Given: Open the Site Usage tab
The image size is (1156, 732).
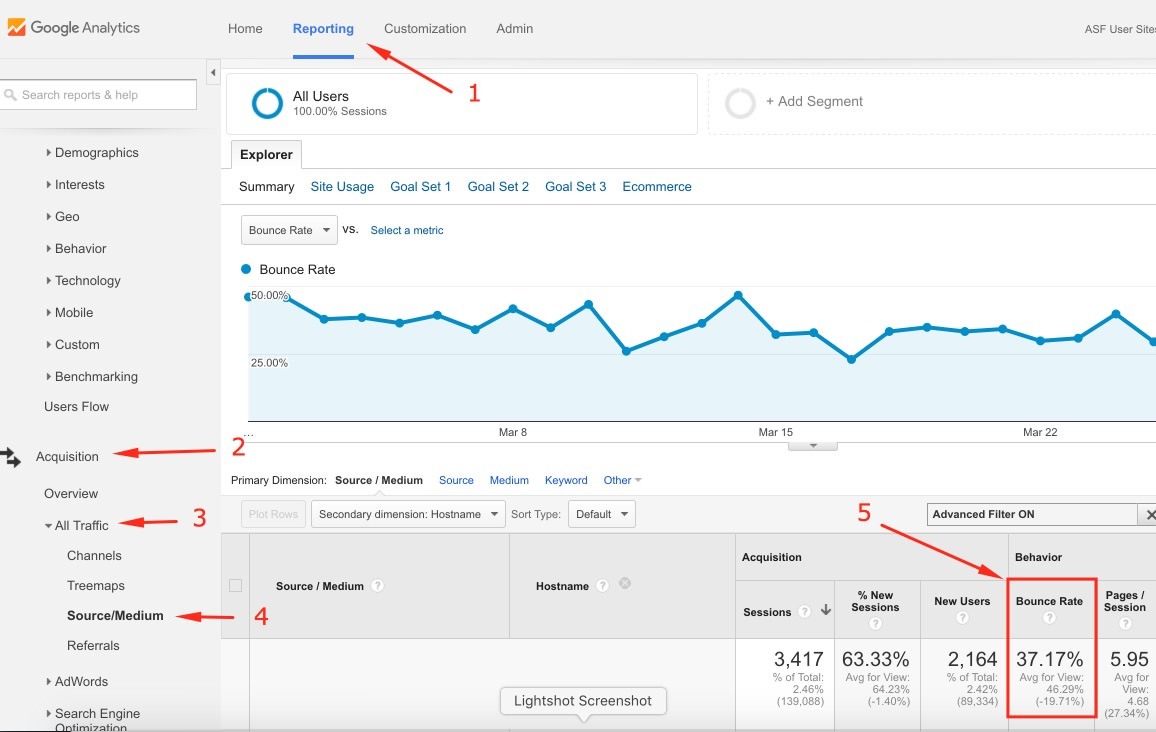Looking at the screenshot, I should tap(342, 186).
